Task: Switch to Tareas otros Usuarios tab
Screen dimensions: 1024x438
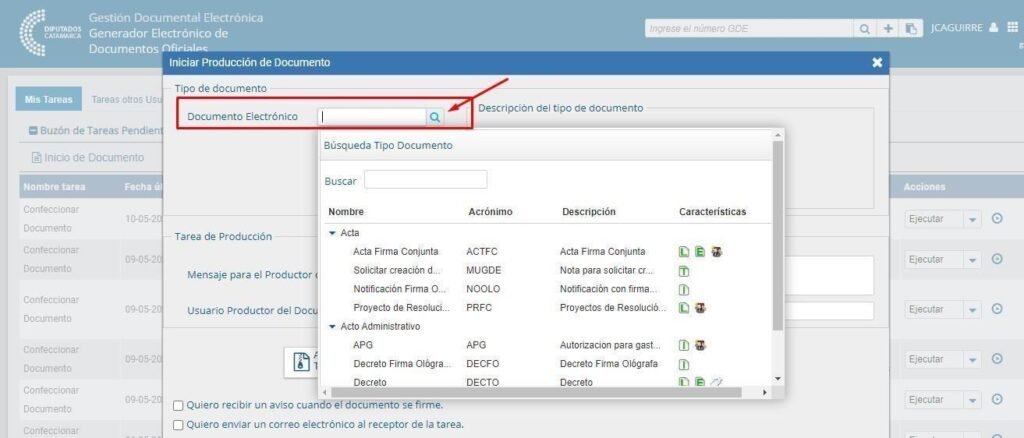Action: click(x=127, y=100)
